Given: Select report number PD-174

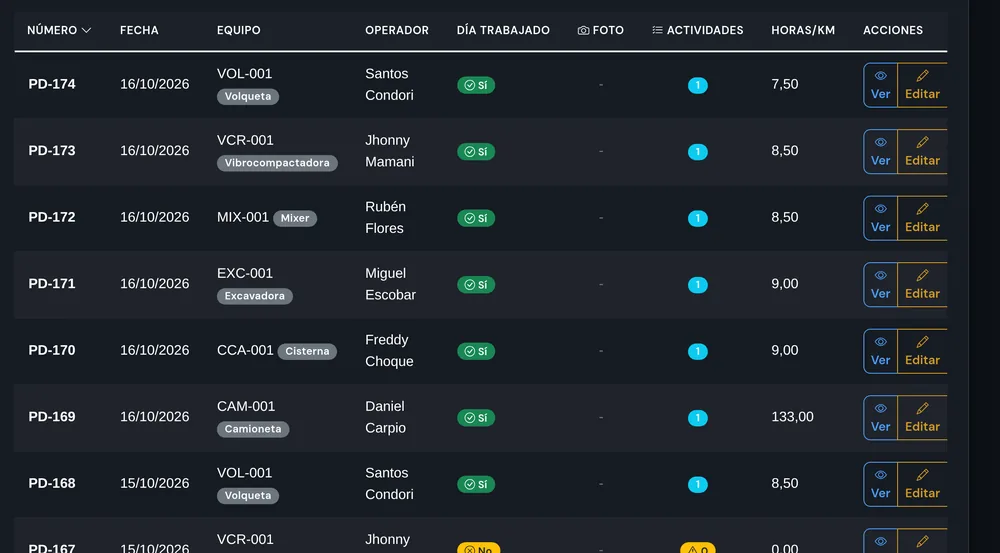Looking at the screenshot, I should (x=52, y=84).
